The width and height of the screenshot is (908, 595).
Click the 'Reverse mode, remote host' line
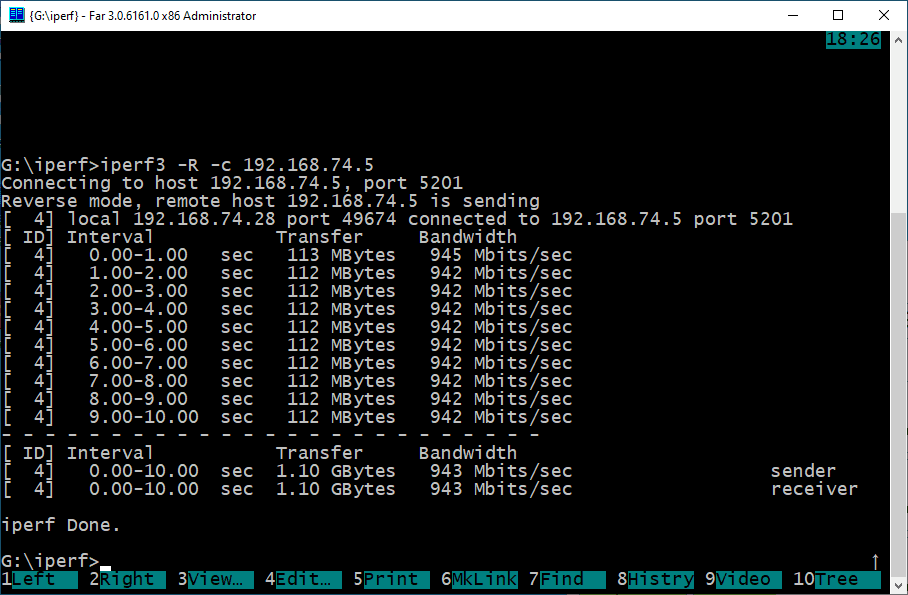(270, 201)
